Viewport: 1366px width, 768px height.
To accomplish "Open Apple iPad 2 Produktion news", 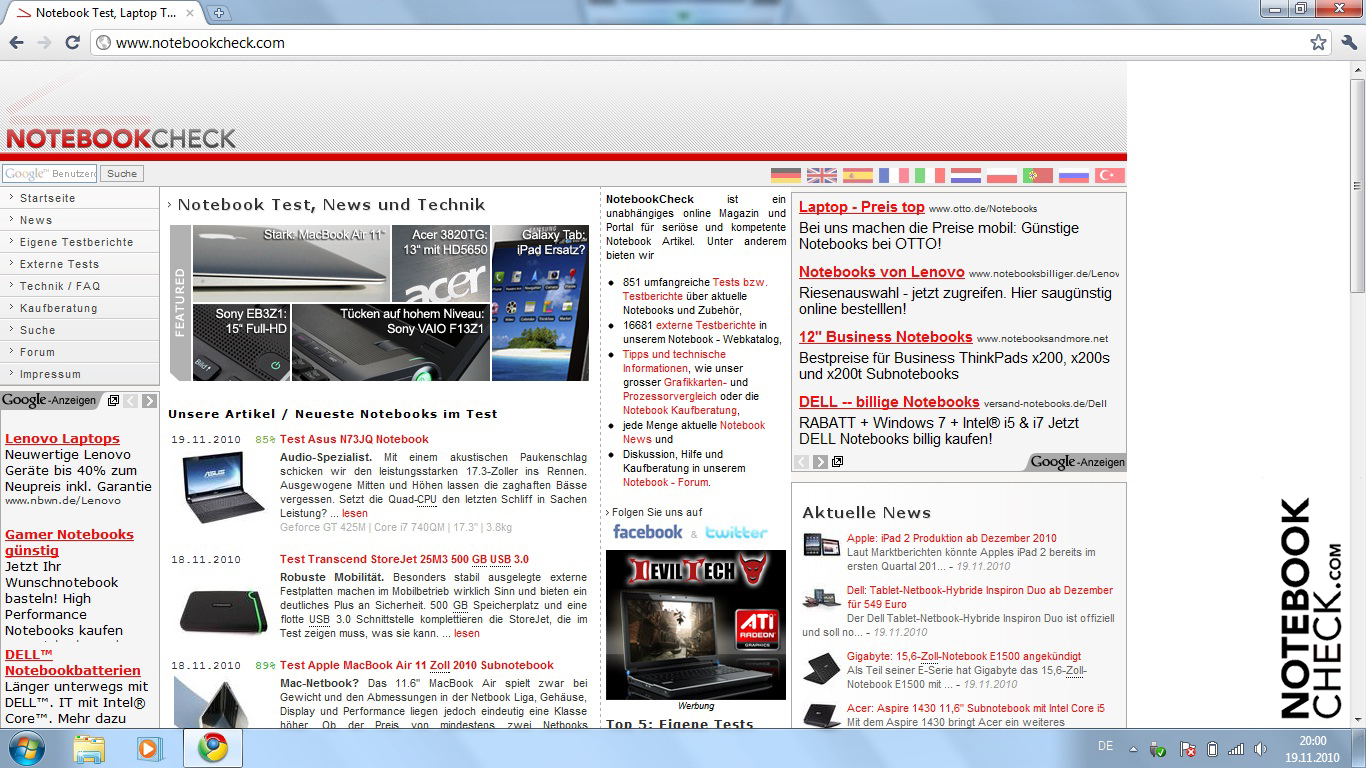I will (952, 538).
